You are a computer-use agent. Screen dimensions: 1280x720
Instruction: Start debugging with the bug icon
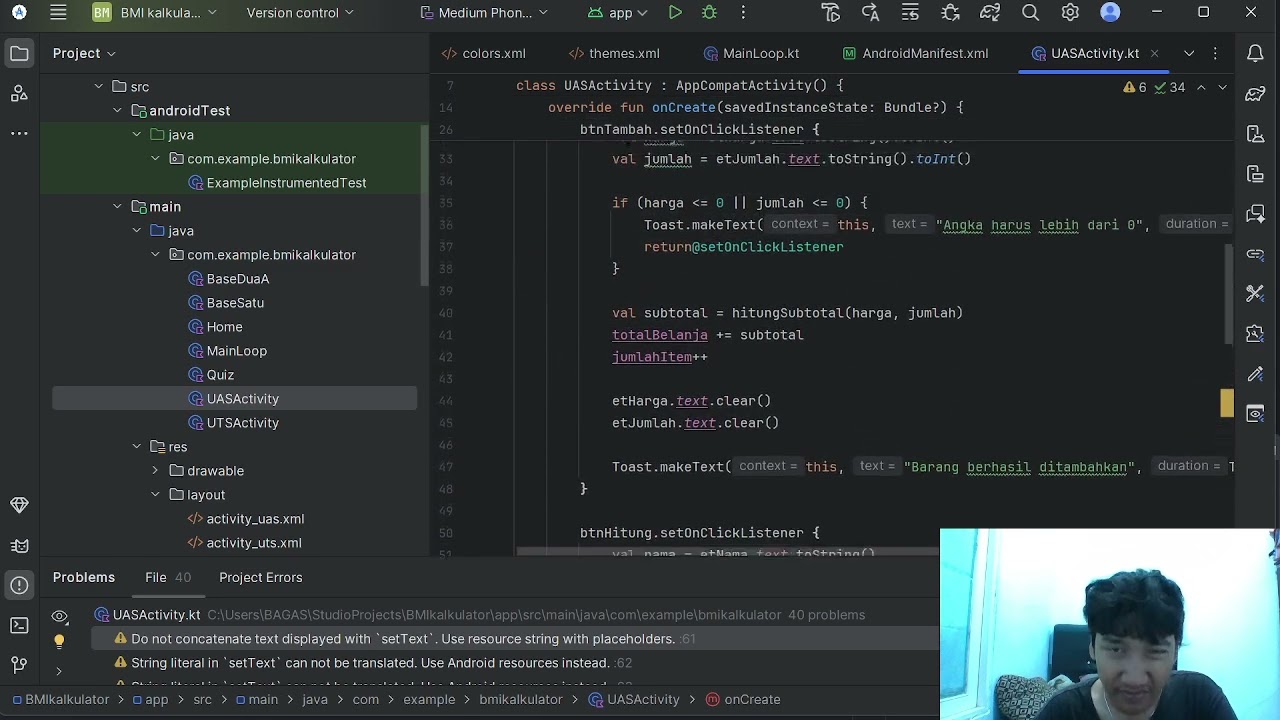click(x=709, y=13)
